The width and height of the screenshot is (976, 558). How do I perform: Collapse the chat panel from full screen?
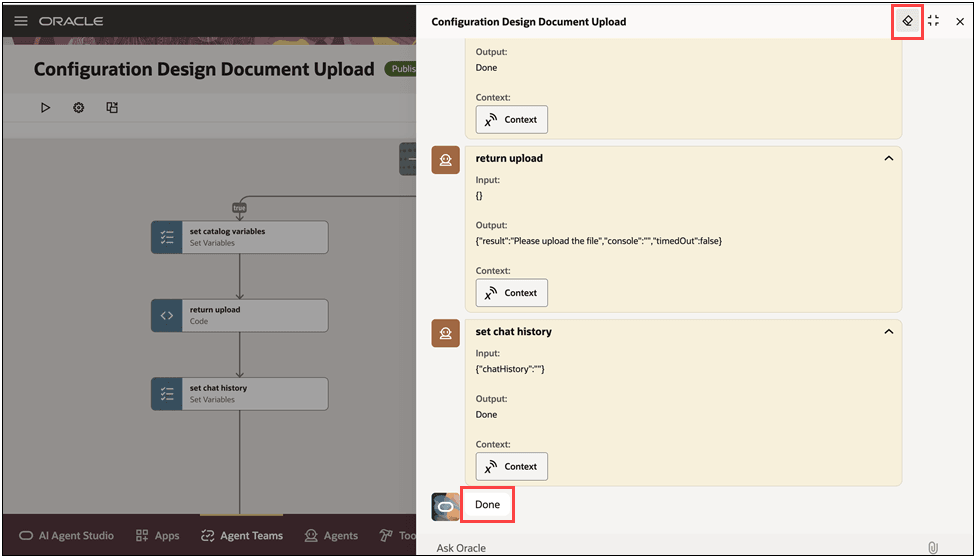coord(933,21)
